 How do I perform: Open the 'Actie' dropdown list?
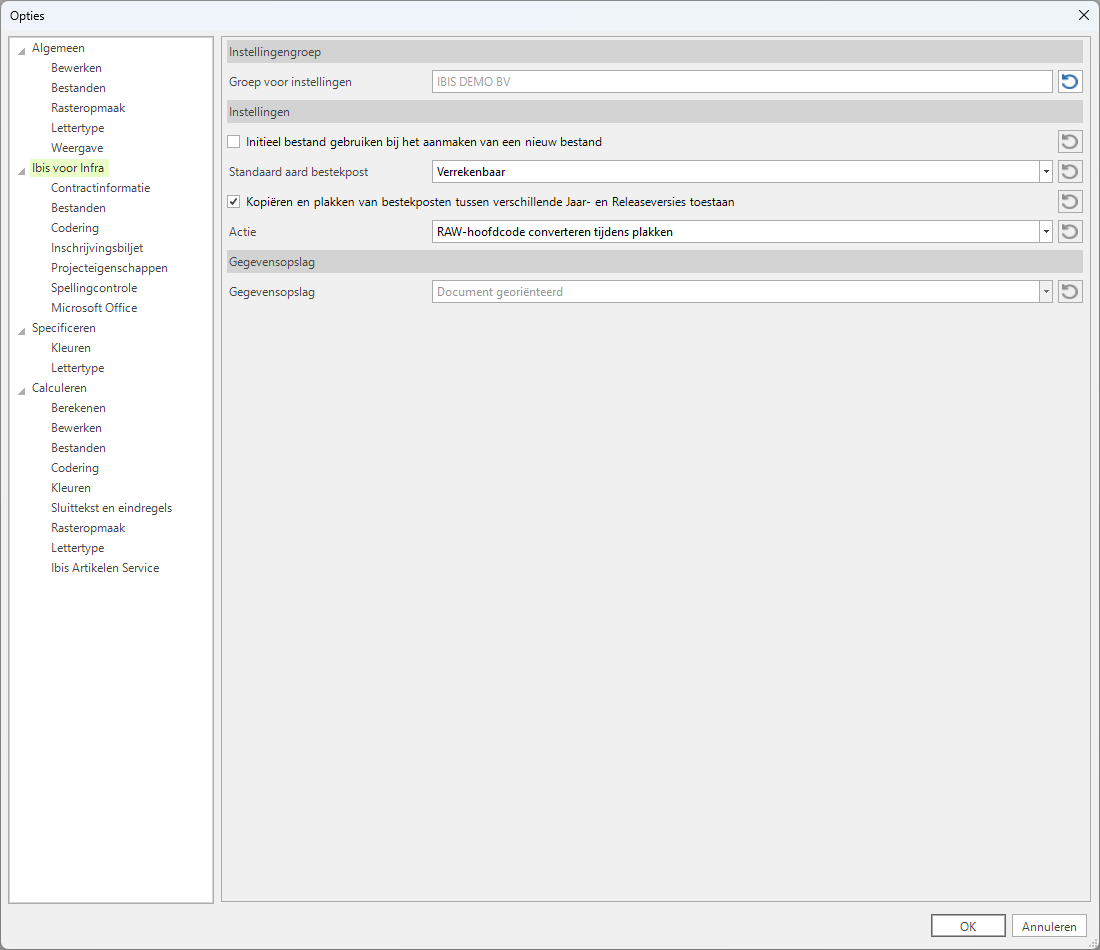1046,232
